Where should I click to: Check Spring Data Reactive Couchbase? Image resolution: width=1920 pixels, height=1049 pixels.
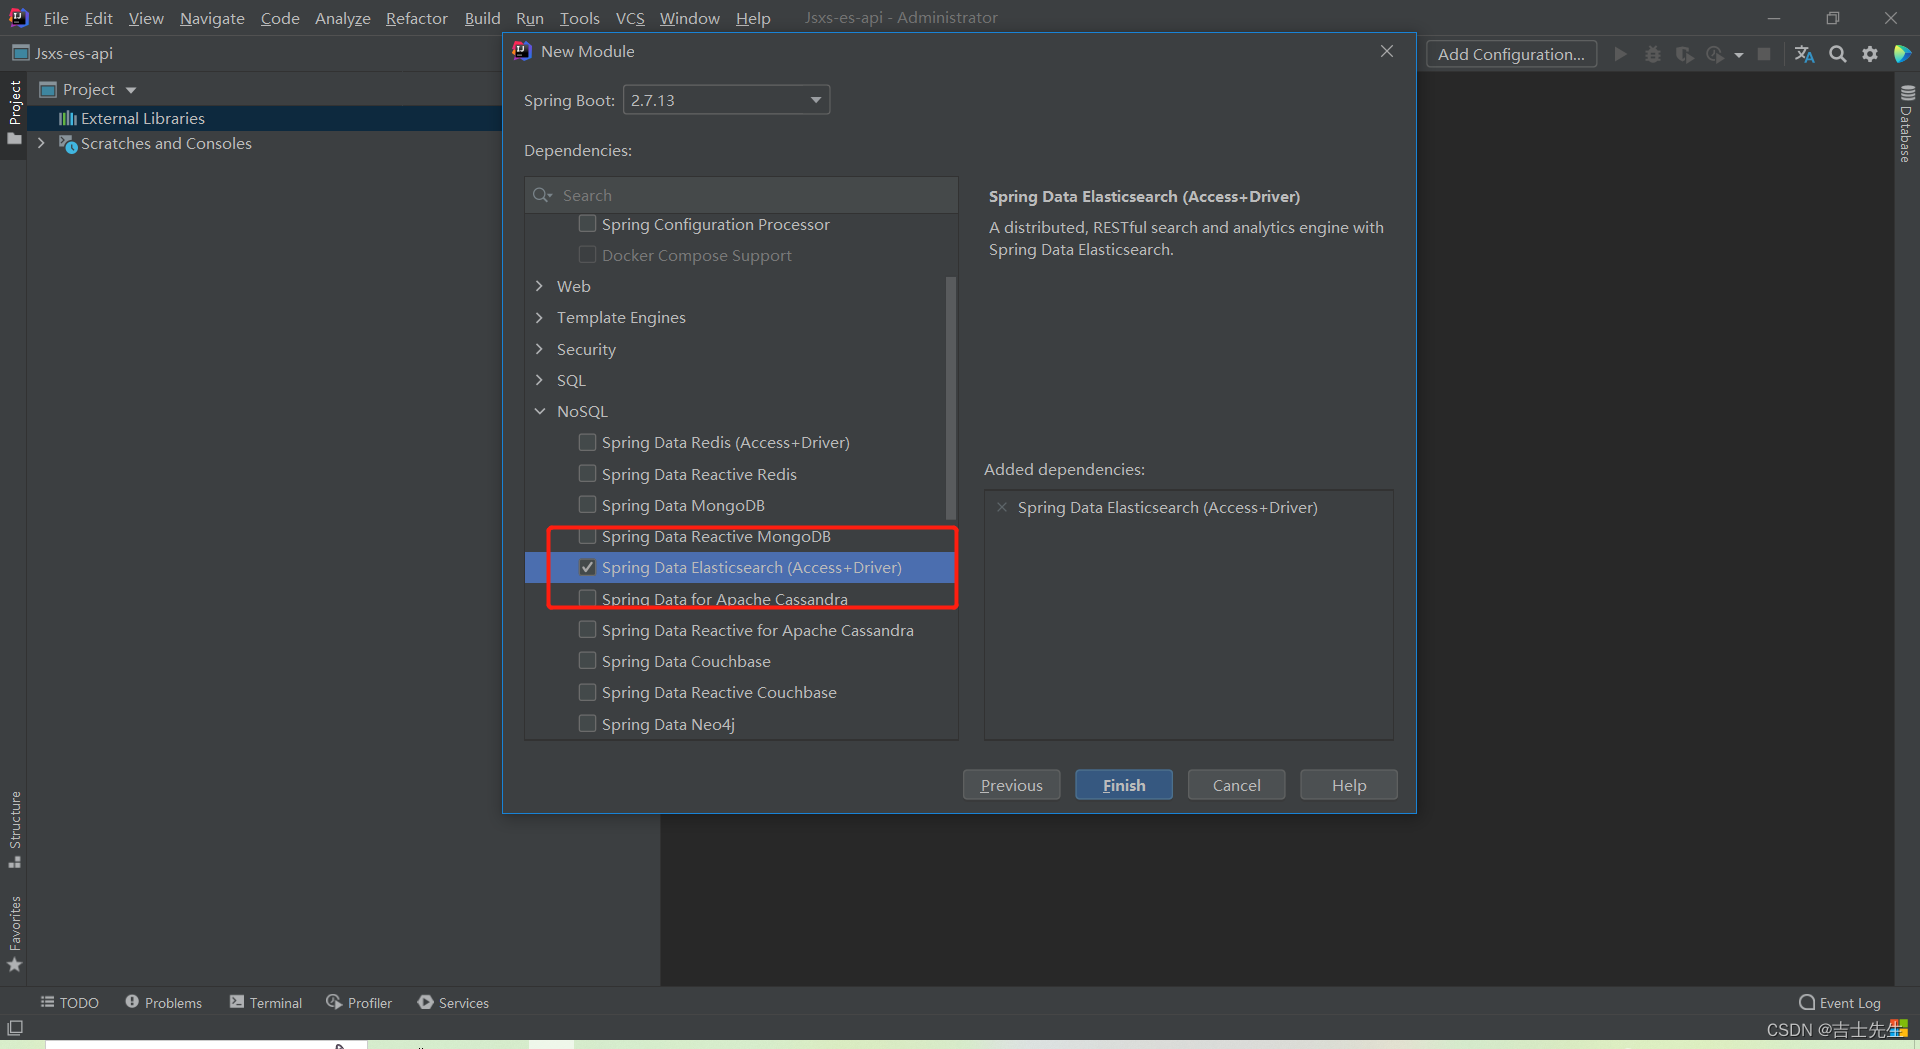click(x=587, y=691)
